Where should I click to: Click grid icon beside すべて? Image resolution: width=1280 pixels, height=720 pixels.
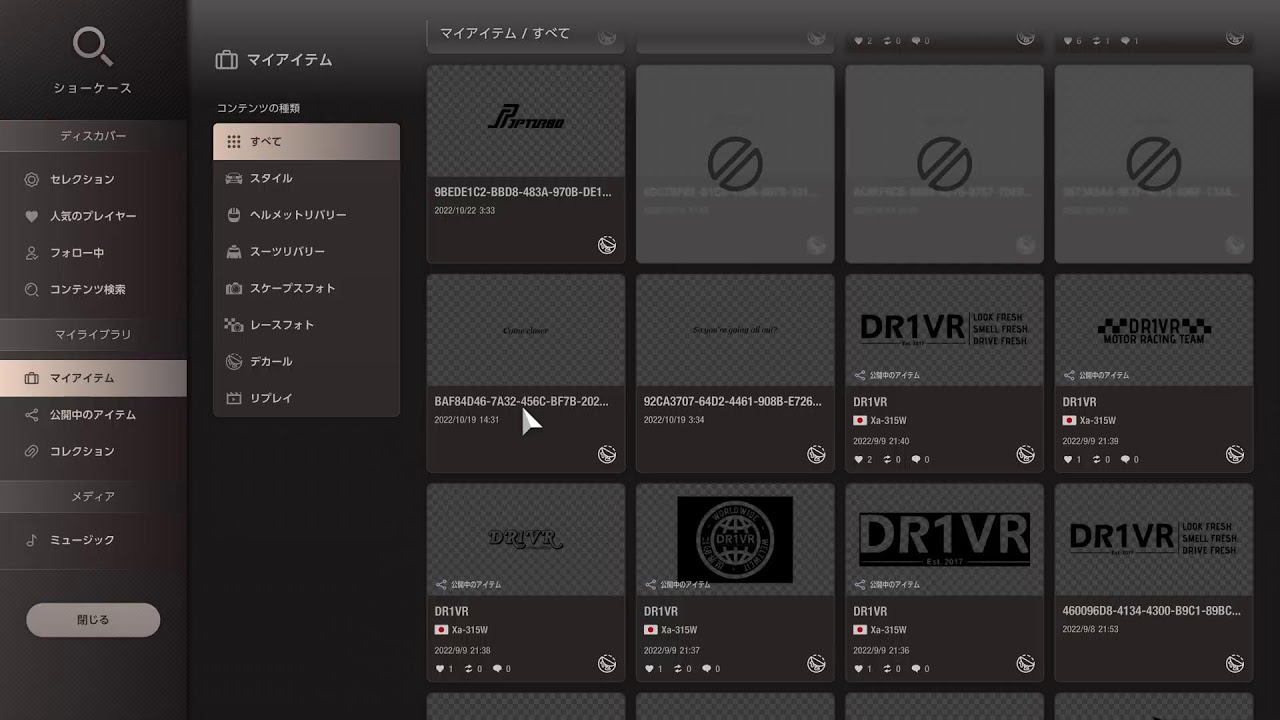[x=234, y=142]
